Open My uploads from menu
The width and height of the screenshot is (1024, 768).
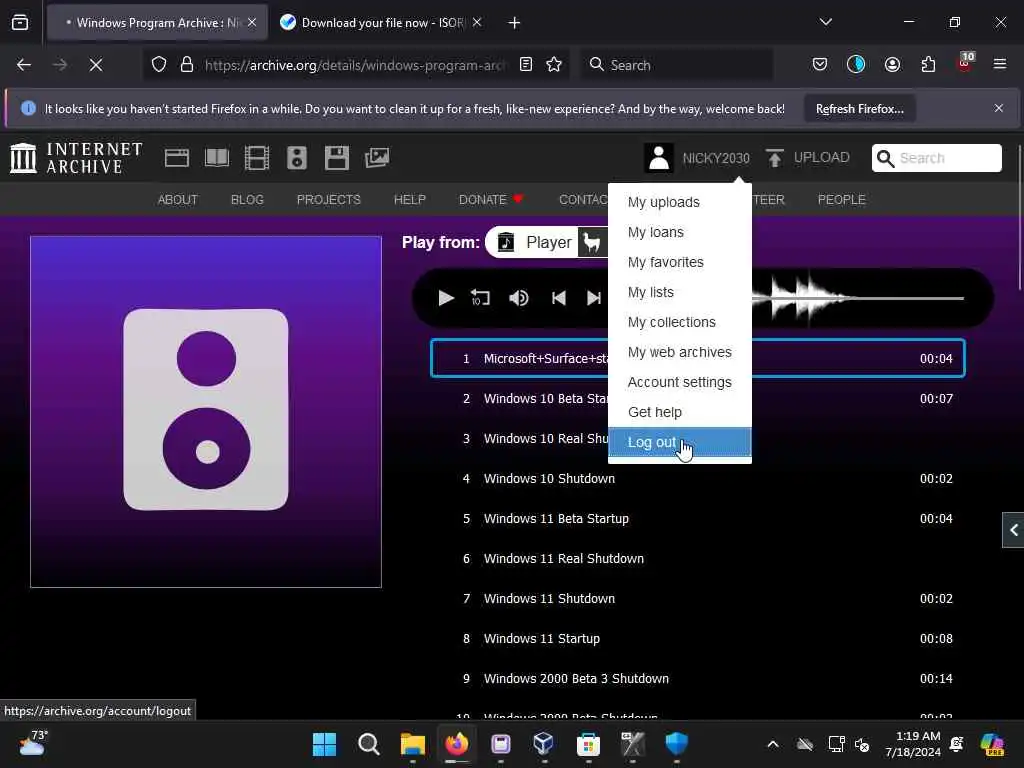[x=680, y=202]
